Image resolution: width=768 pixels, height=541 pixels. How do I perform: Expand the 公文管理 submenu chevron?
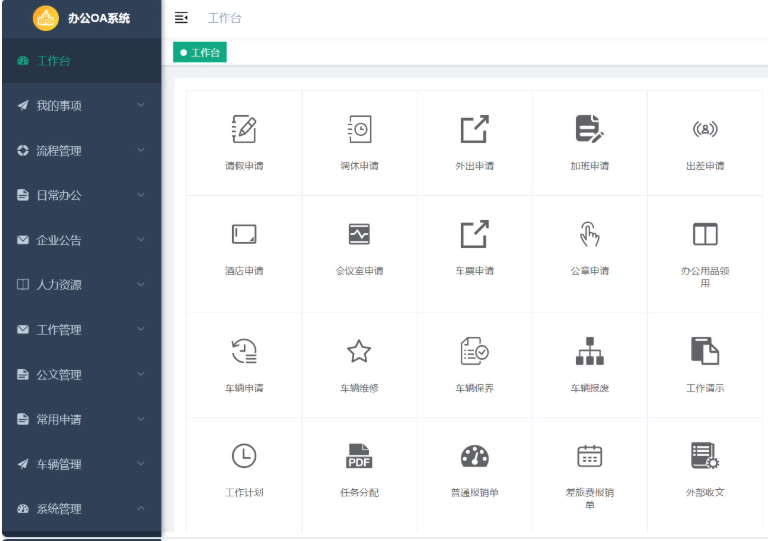[x=141, y=374]
